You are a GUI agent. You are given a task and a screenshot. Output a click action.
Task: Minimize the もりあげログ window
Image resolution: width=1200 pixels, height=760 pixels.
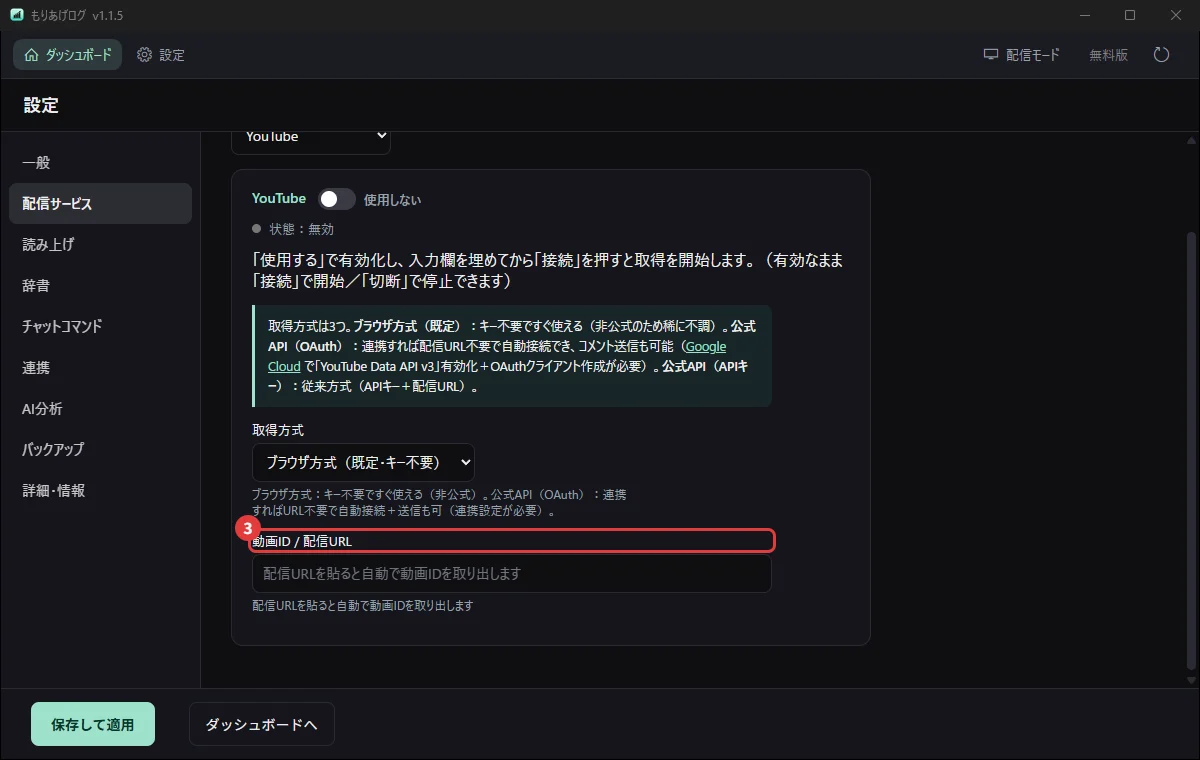[1083, 15]
